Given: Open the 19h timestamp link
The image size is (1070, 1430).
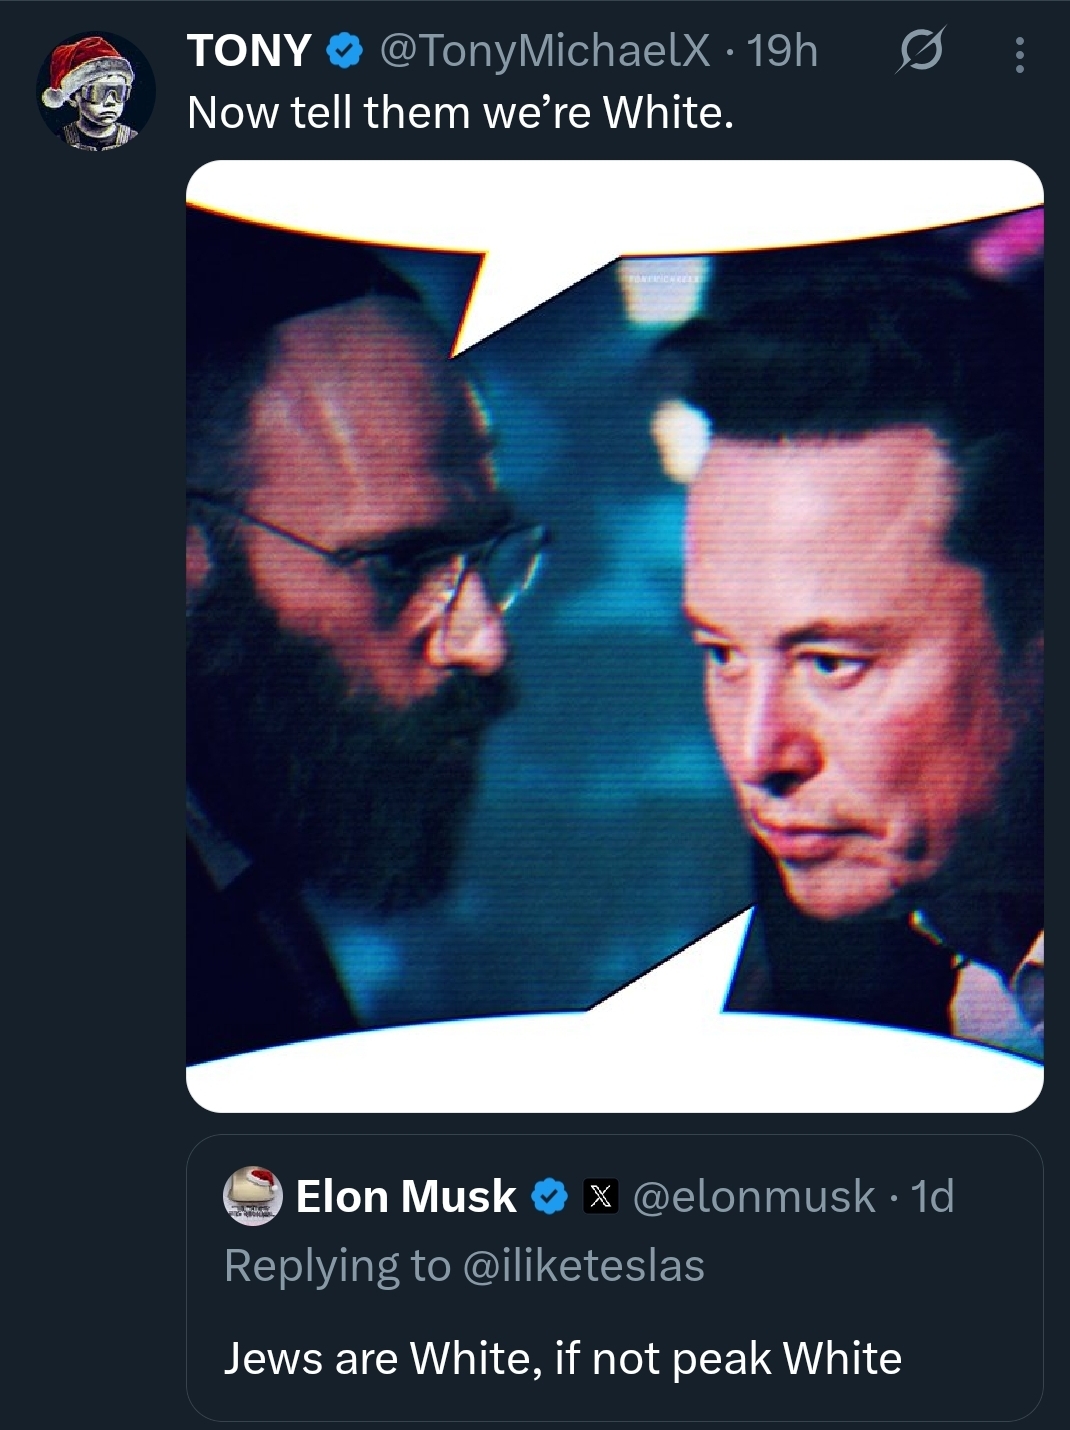Looking at the screenshot, I should pos(783,51).
